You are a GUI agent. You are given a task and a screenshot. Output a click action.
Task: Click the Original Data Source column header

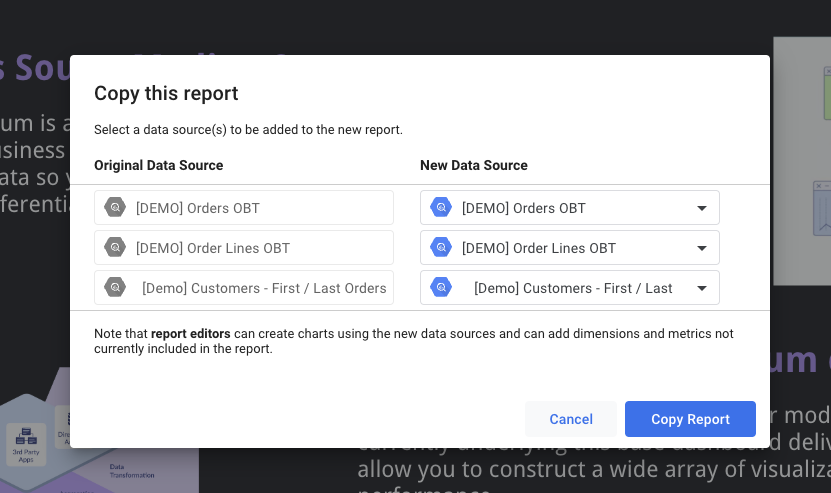pyautogui.click(x=158, y=165)
